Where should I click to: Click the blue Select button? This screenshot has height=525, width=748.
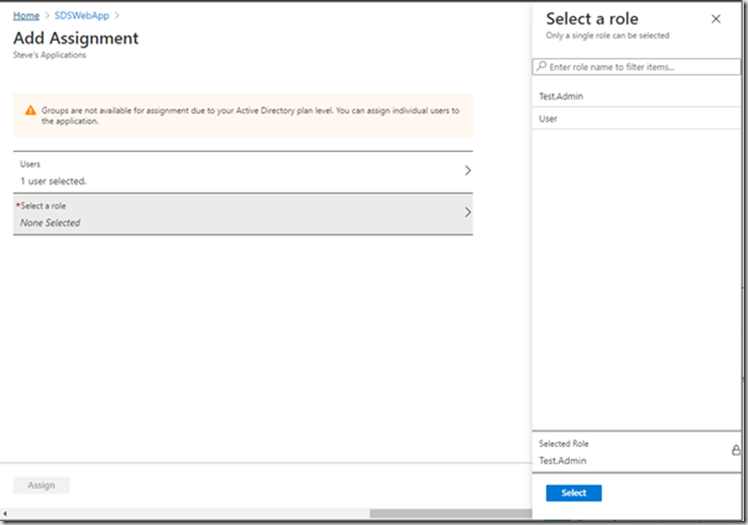[x=573, y=493]
